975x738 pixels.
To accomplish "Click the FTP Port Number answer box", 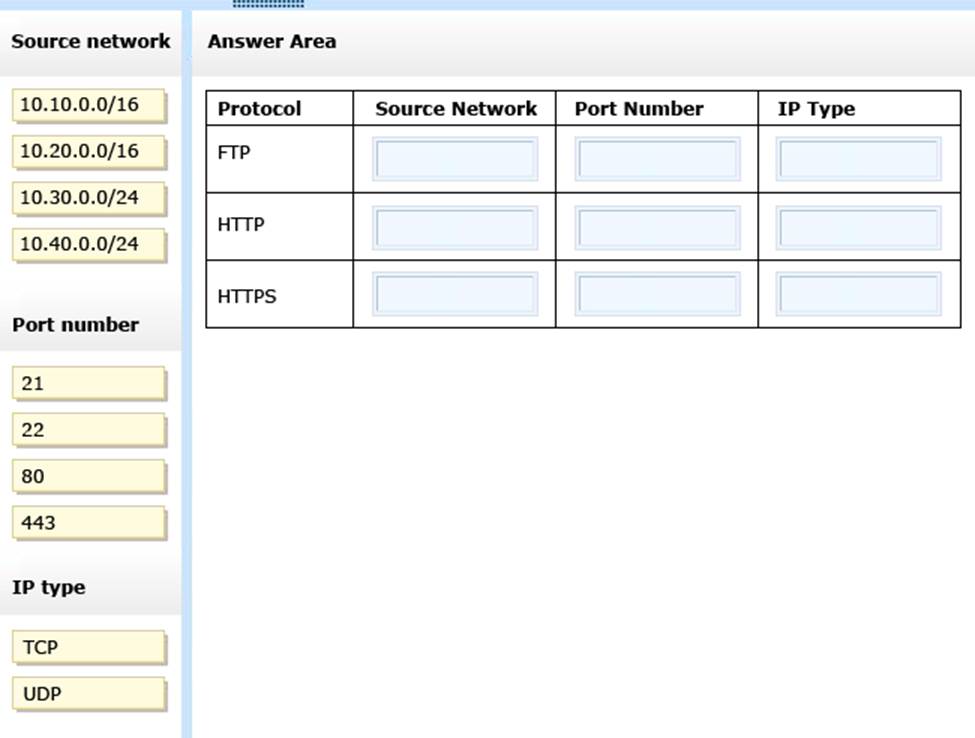I will (x=657, y=159).
